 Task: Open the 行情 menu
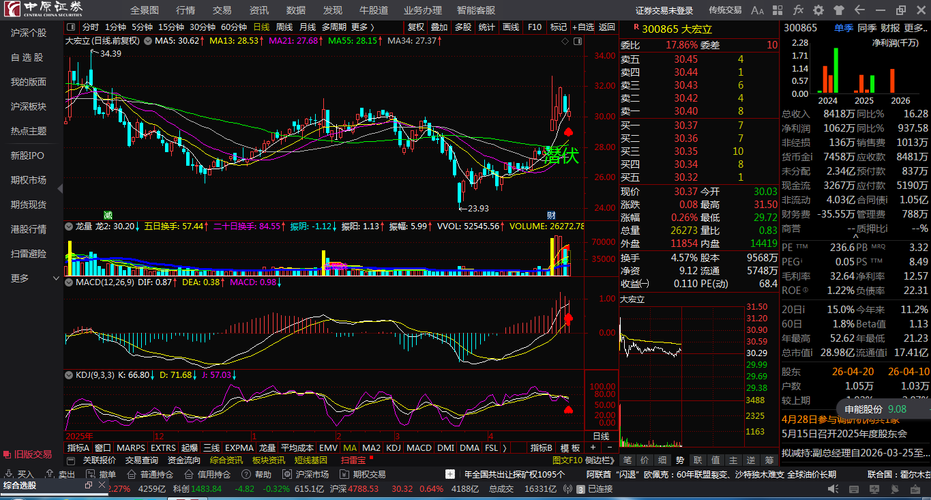coord(186,10)
